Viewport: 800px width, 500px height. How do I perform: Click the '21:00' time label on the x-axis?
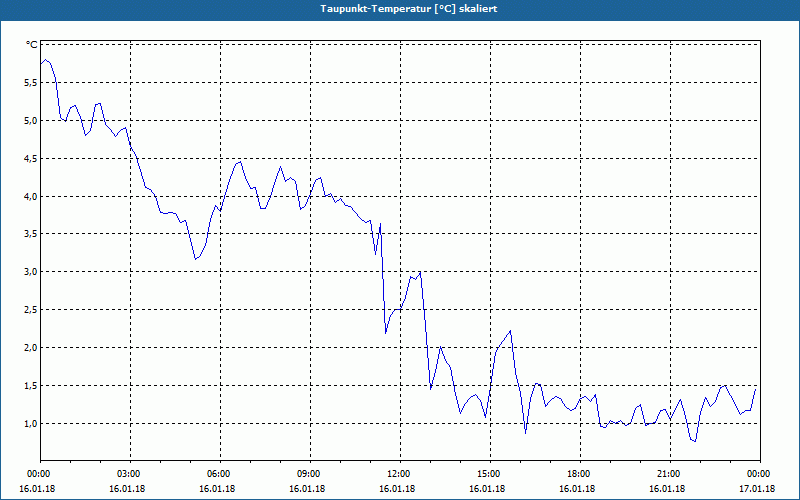coord(670,474)
